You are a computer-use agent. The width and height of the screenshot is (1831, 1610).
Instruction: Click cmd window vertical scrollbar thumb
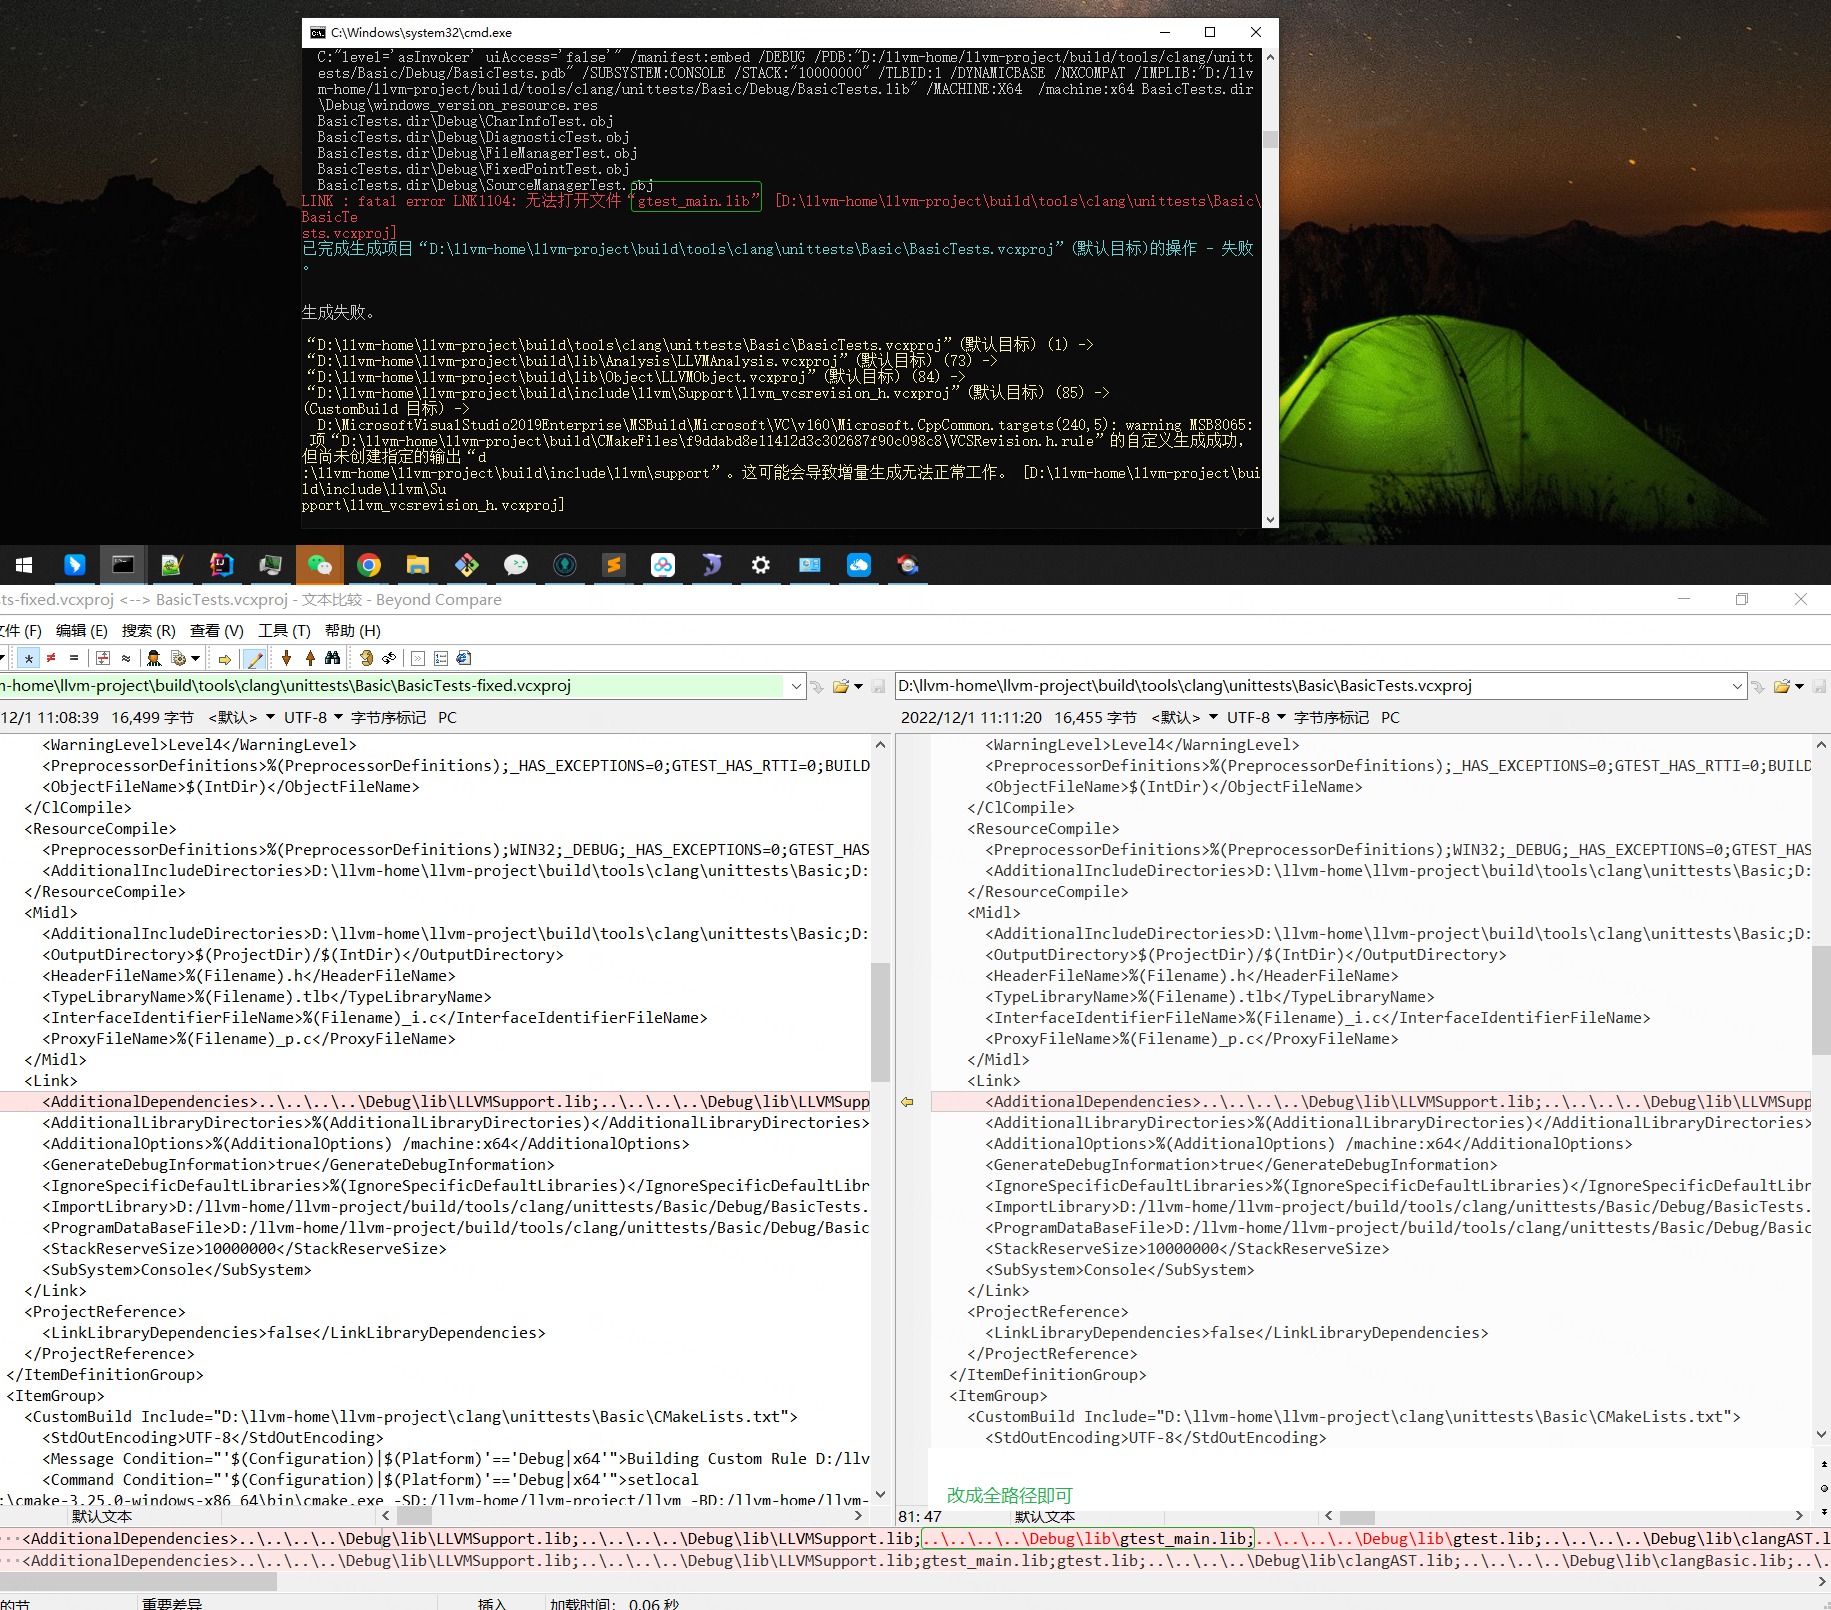click(1270, 139)
